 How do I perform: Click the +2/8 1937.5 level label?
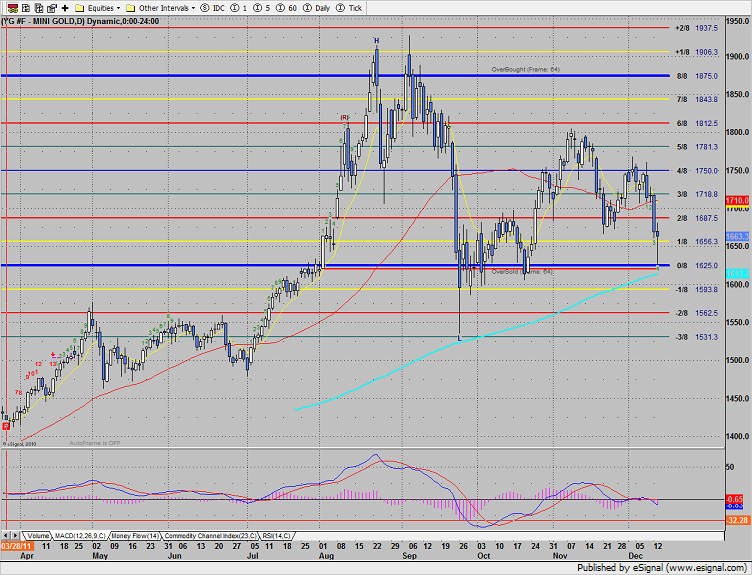pyautogui.click(x=696, y=28)
